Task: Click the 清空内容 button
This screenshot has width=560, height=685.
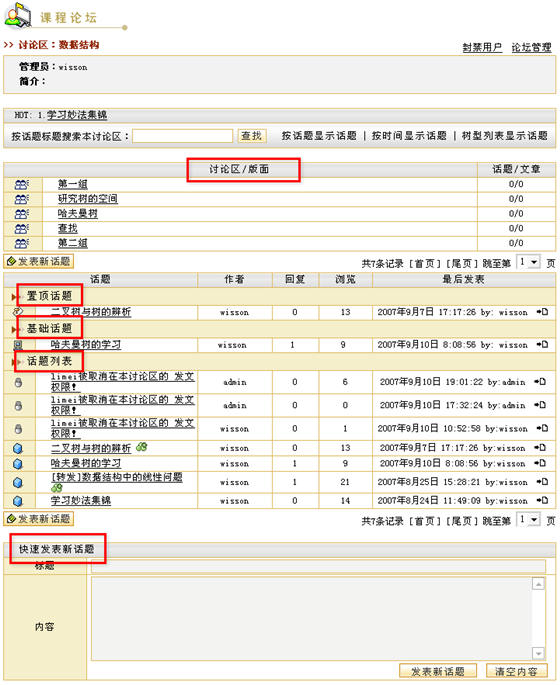Action: [x=517, y=671]
